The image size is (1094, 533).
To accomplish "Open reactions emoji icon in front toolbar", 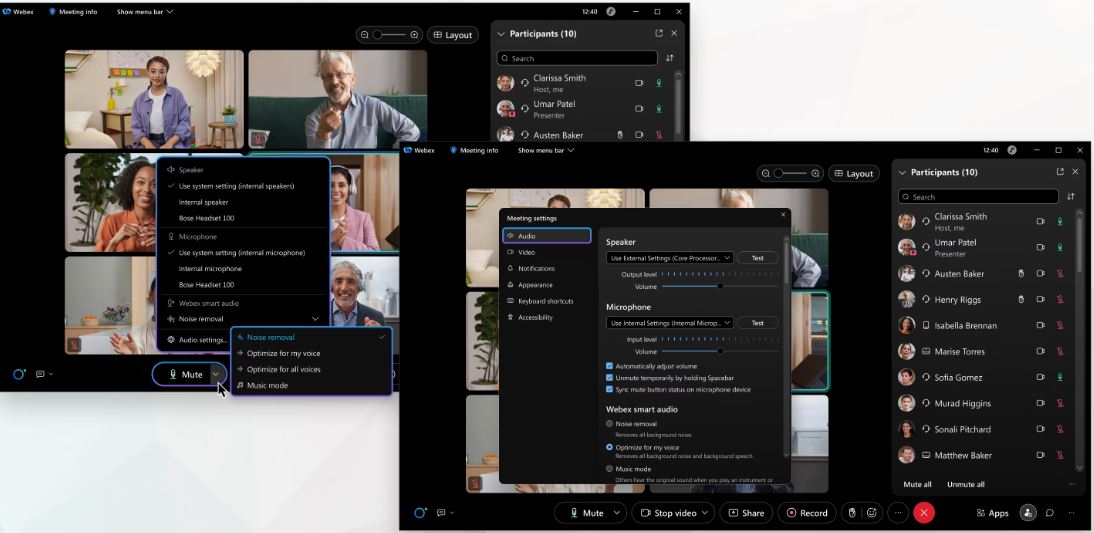I will click(x=871, y=513).
